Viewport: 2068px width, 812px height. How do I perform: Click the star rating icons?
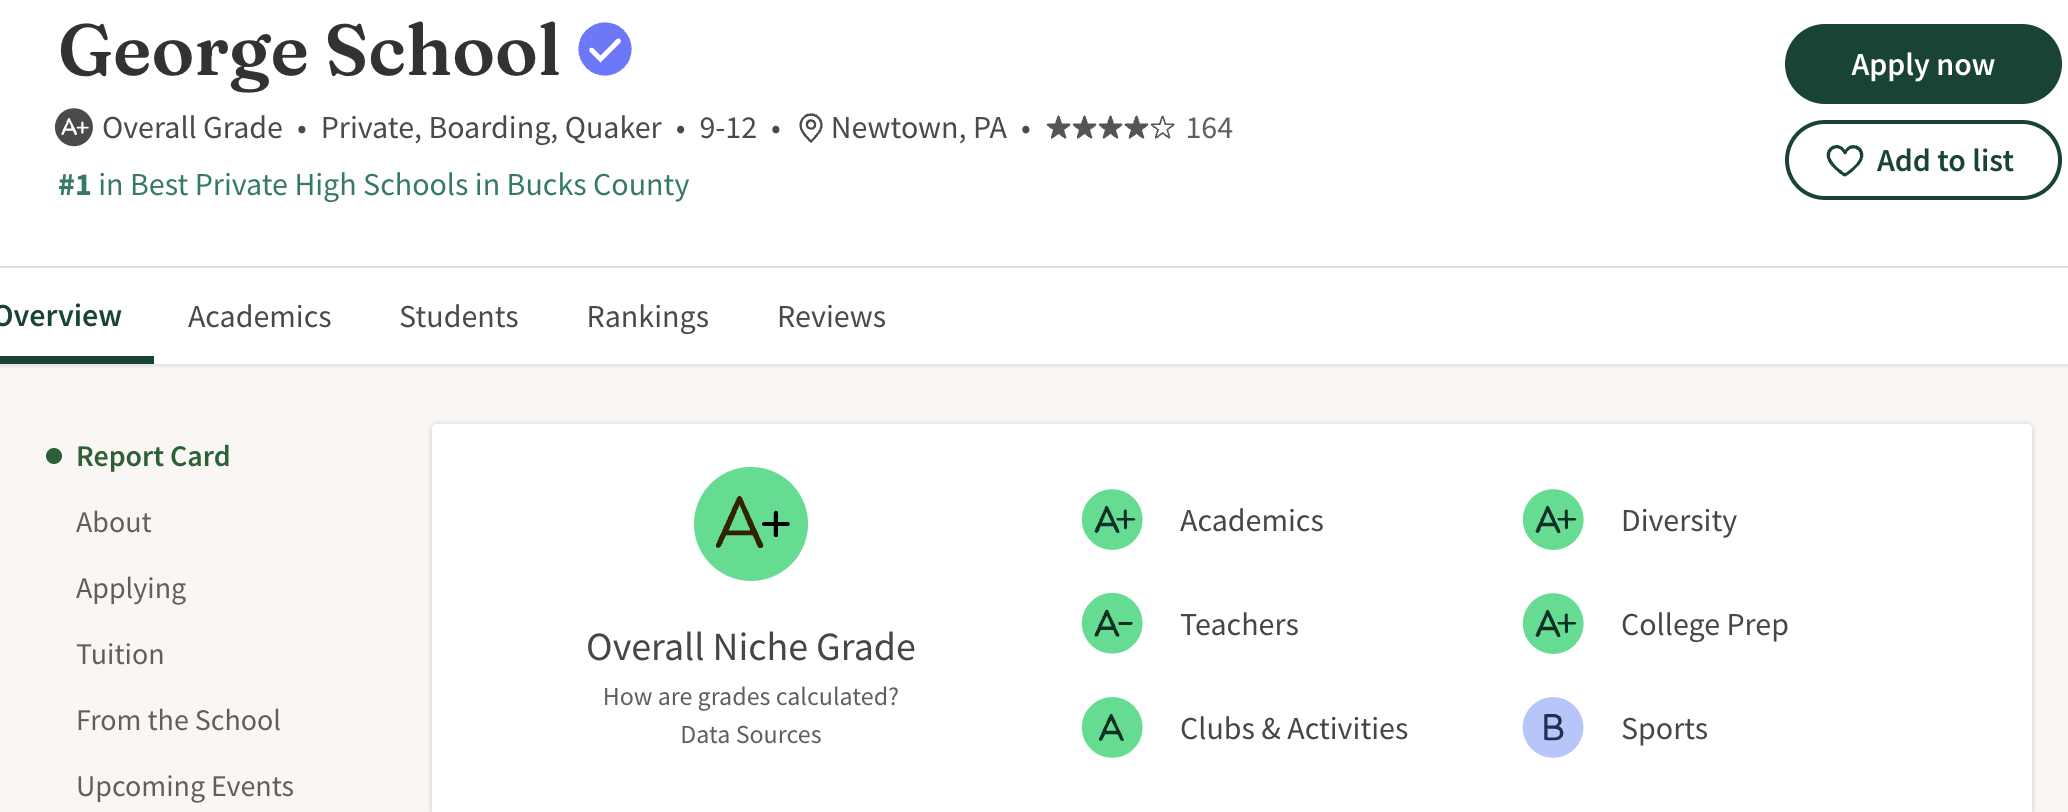1110,128
